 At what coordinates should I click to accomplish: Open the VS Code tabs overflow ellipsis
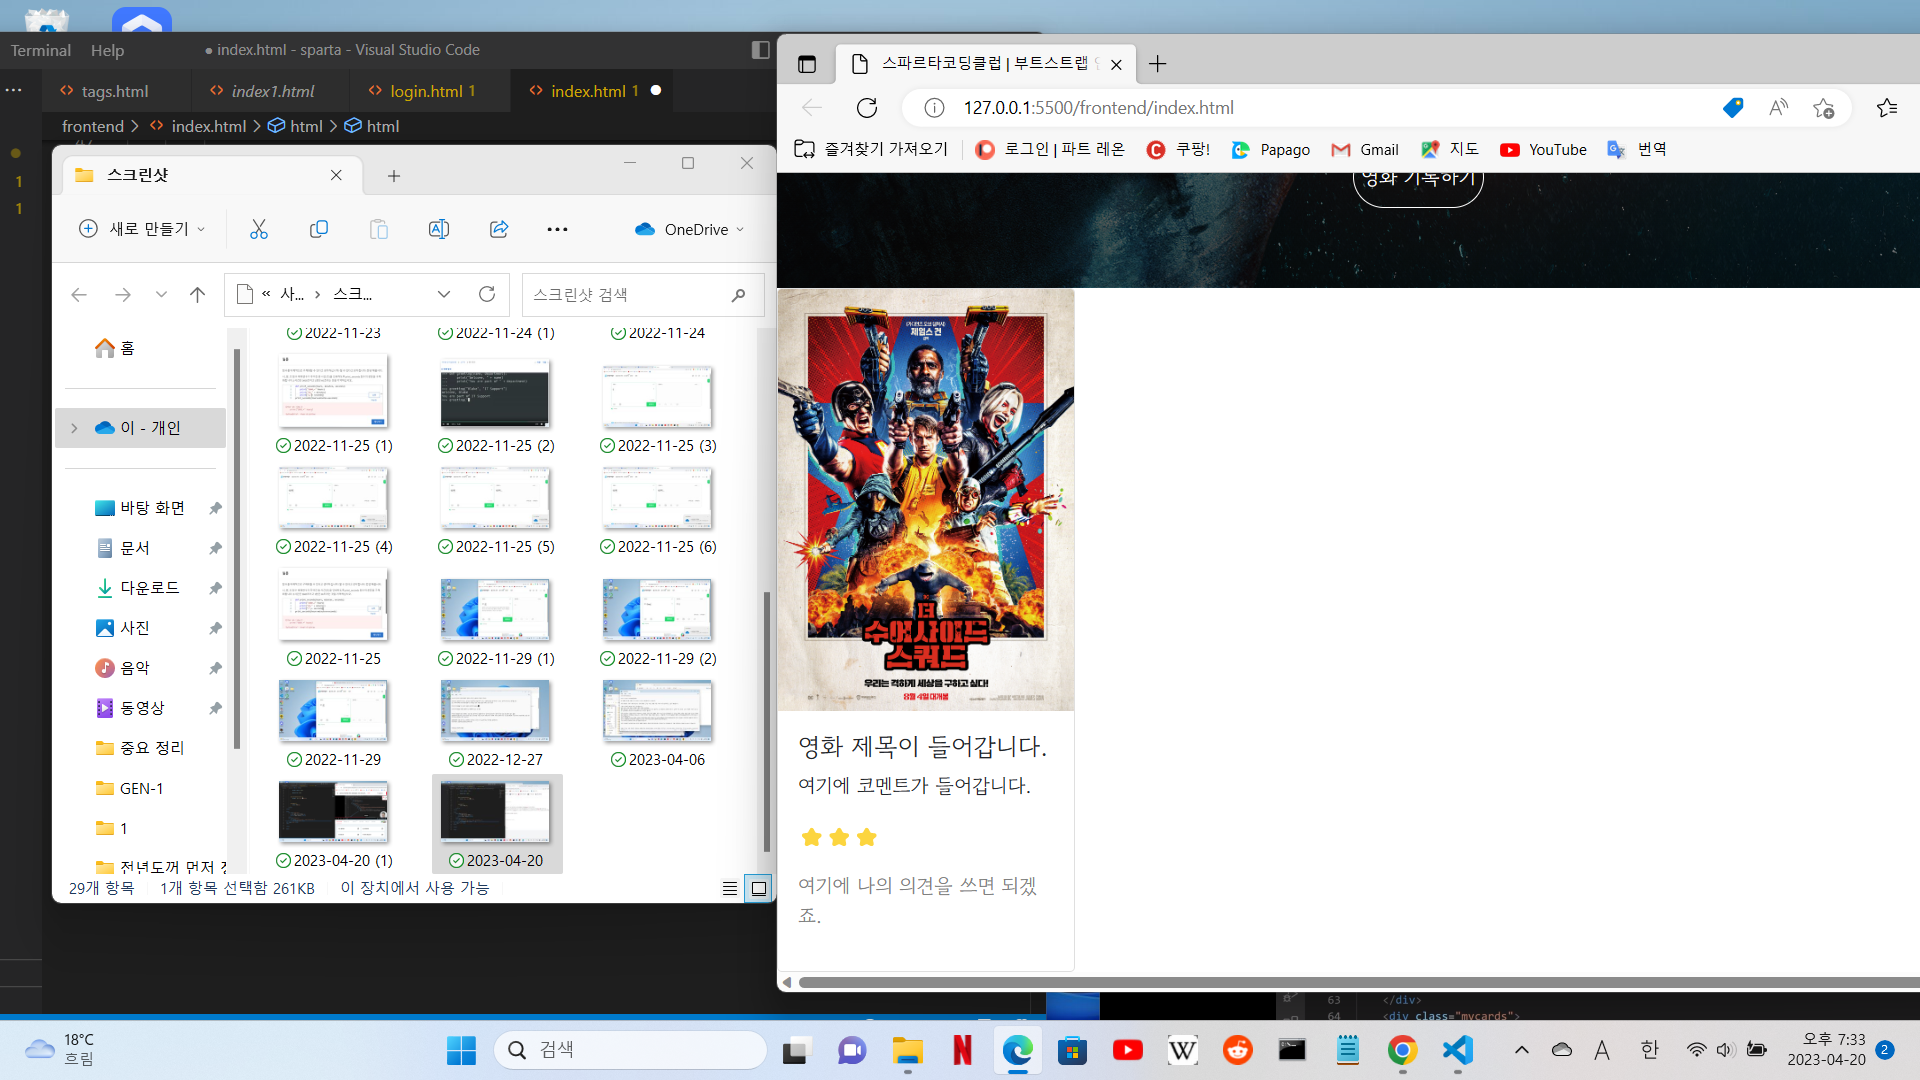coord(14,90)
